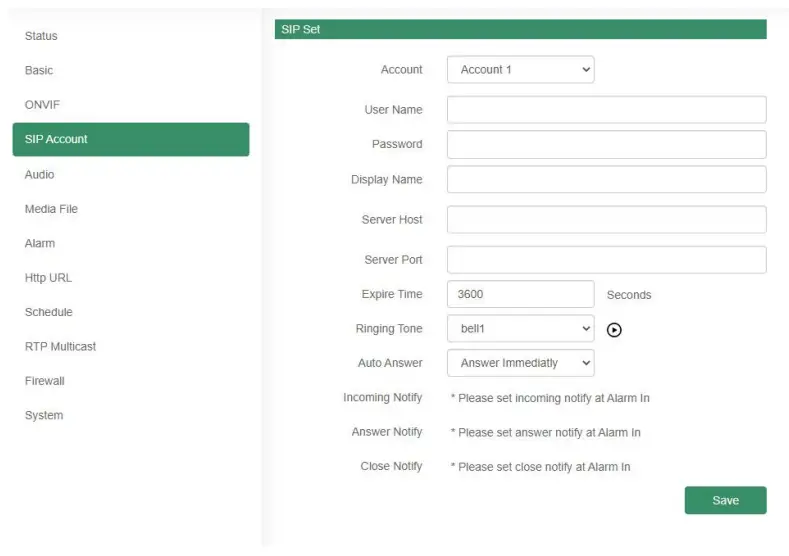Image resolution: width=789 pixels, height=556 pixels.
Task: Focus the Server Port field
Action: click(606, 260)
